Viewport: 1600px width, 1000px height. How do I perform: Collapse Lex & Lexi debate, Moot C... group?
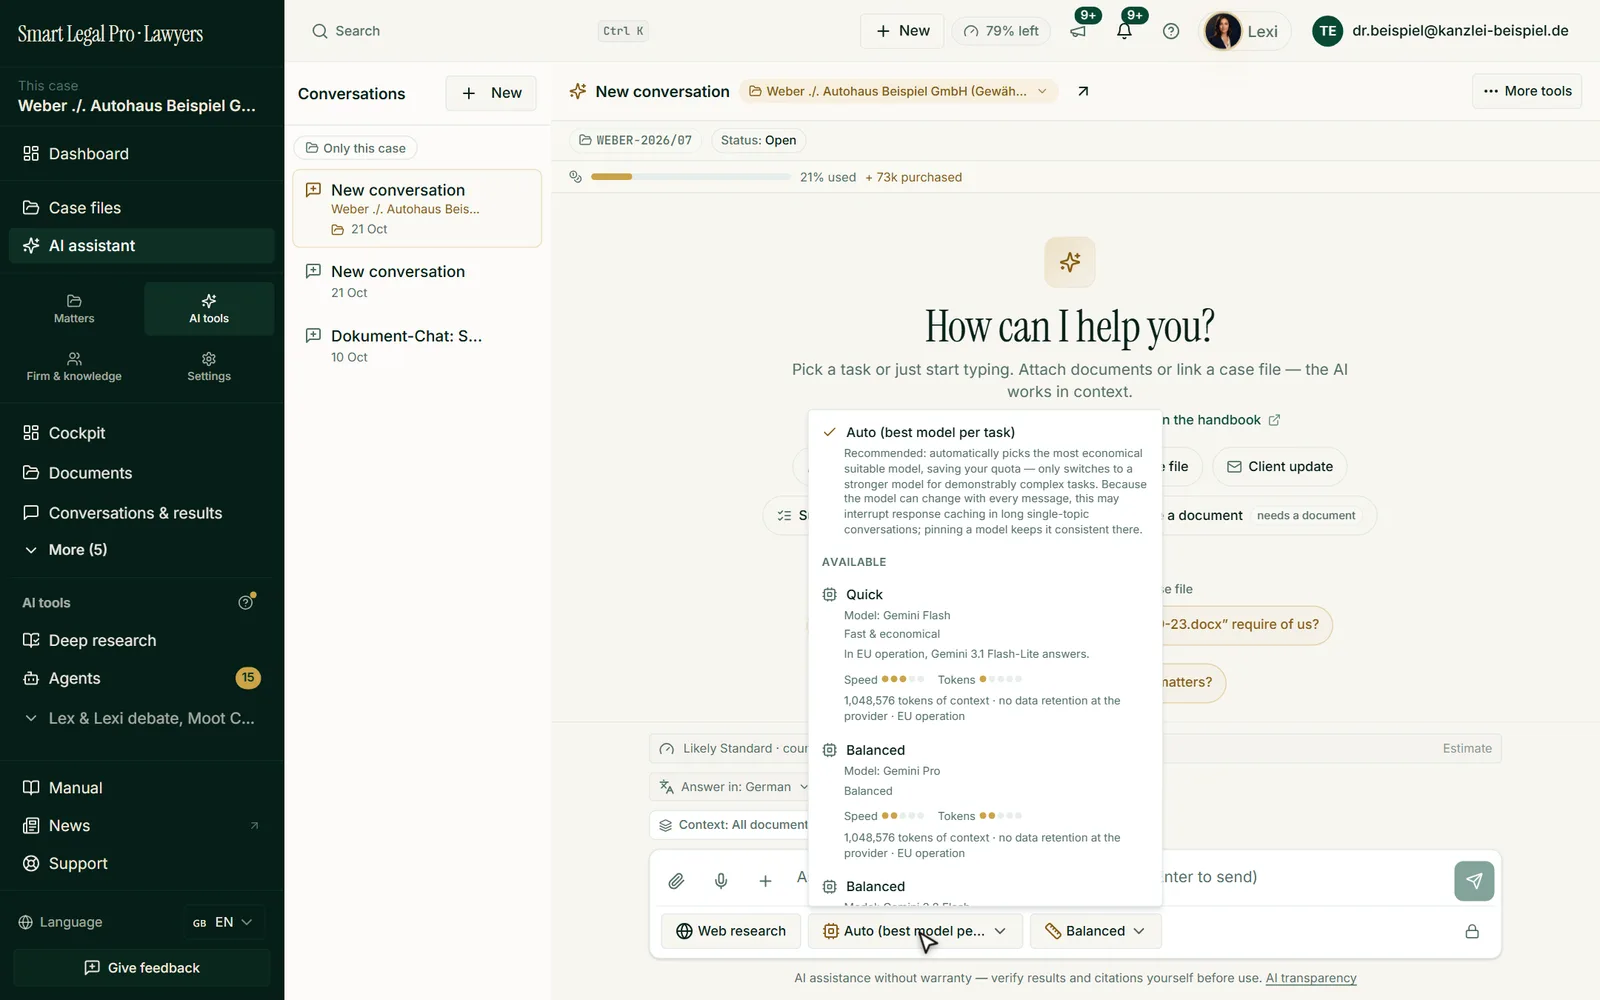[x=142, y=718]
